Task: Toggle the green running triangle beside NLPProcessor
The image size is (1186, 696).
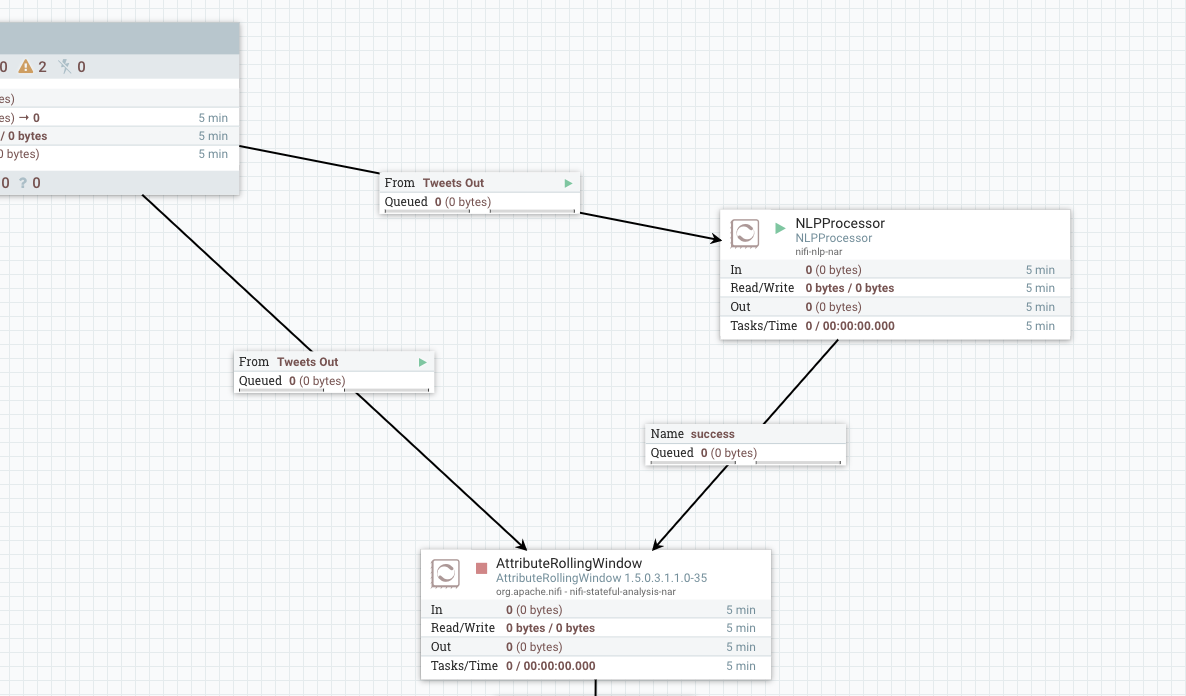Action: [779, 226]
